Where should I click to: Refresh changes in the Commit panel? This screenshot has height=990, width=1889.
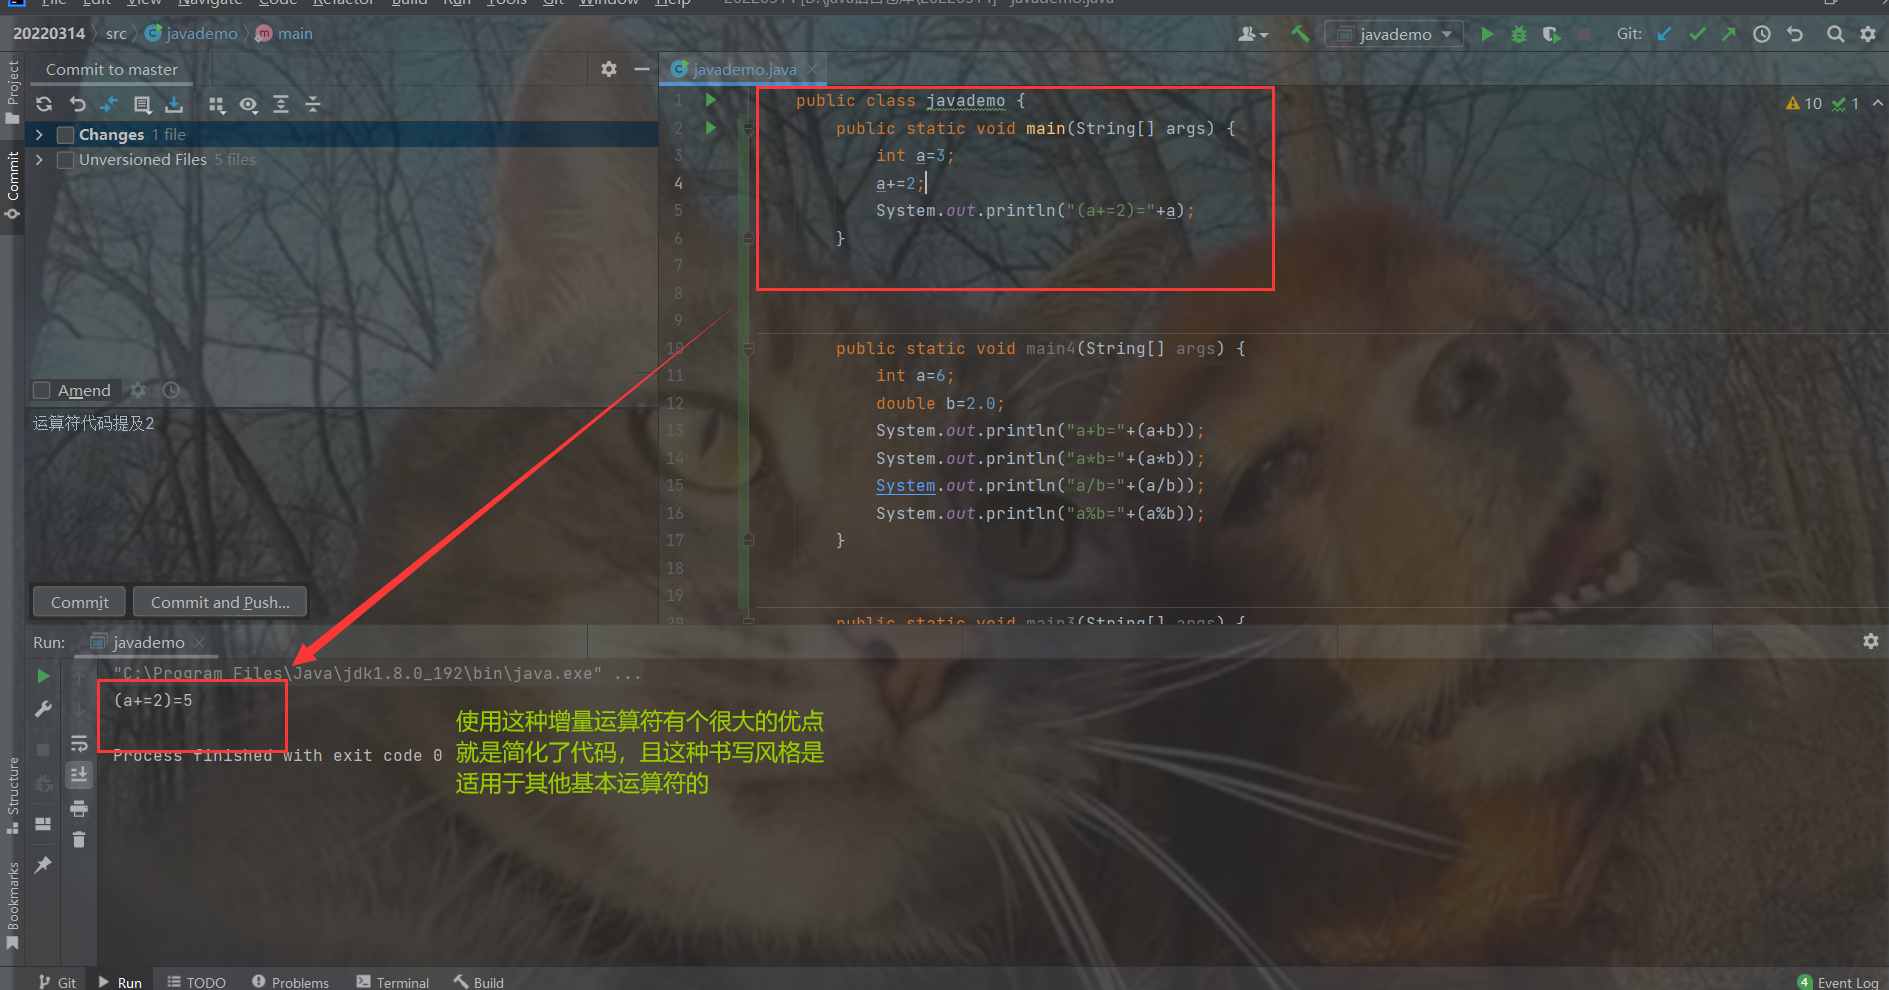(x=44, y=104)
